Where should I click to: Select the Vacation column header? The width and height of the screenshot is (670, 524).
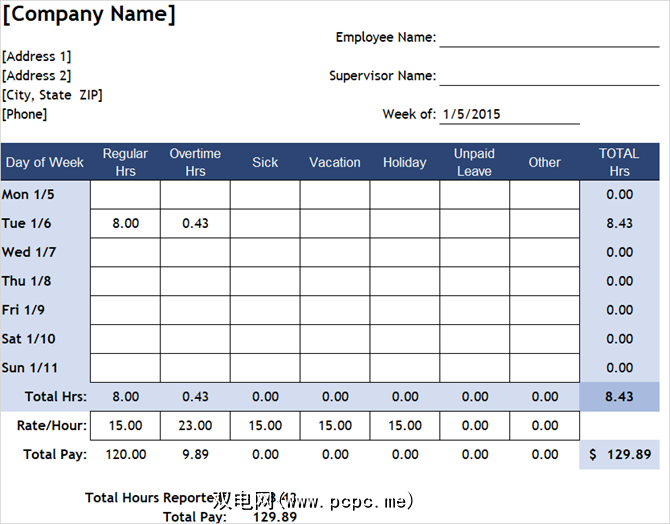pos(335,162)
